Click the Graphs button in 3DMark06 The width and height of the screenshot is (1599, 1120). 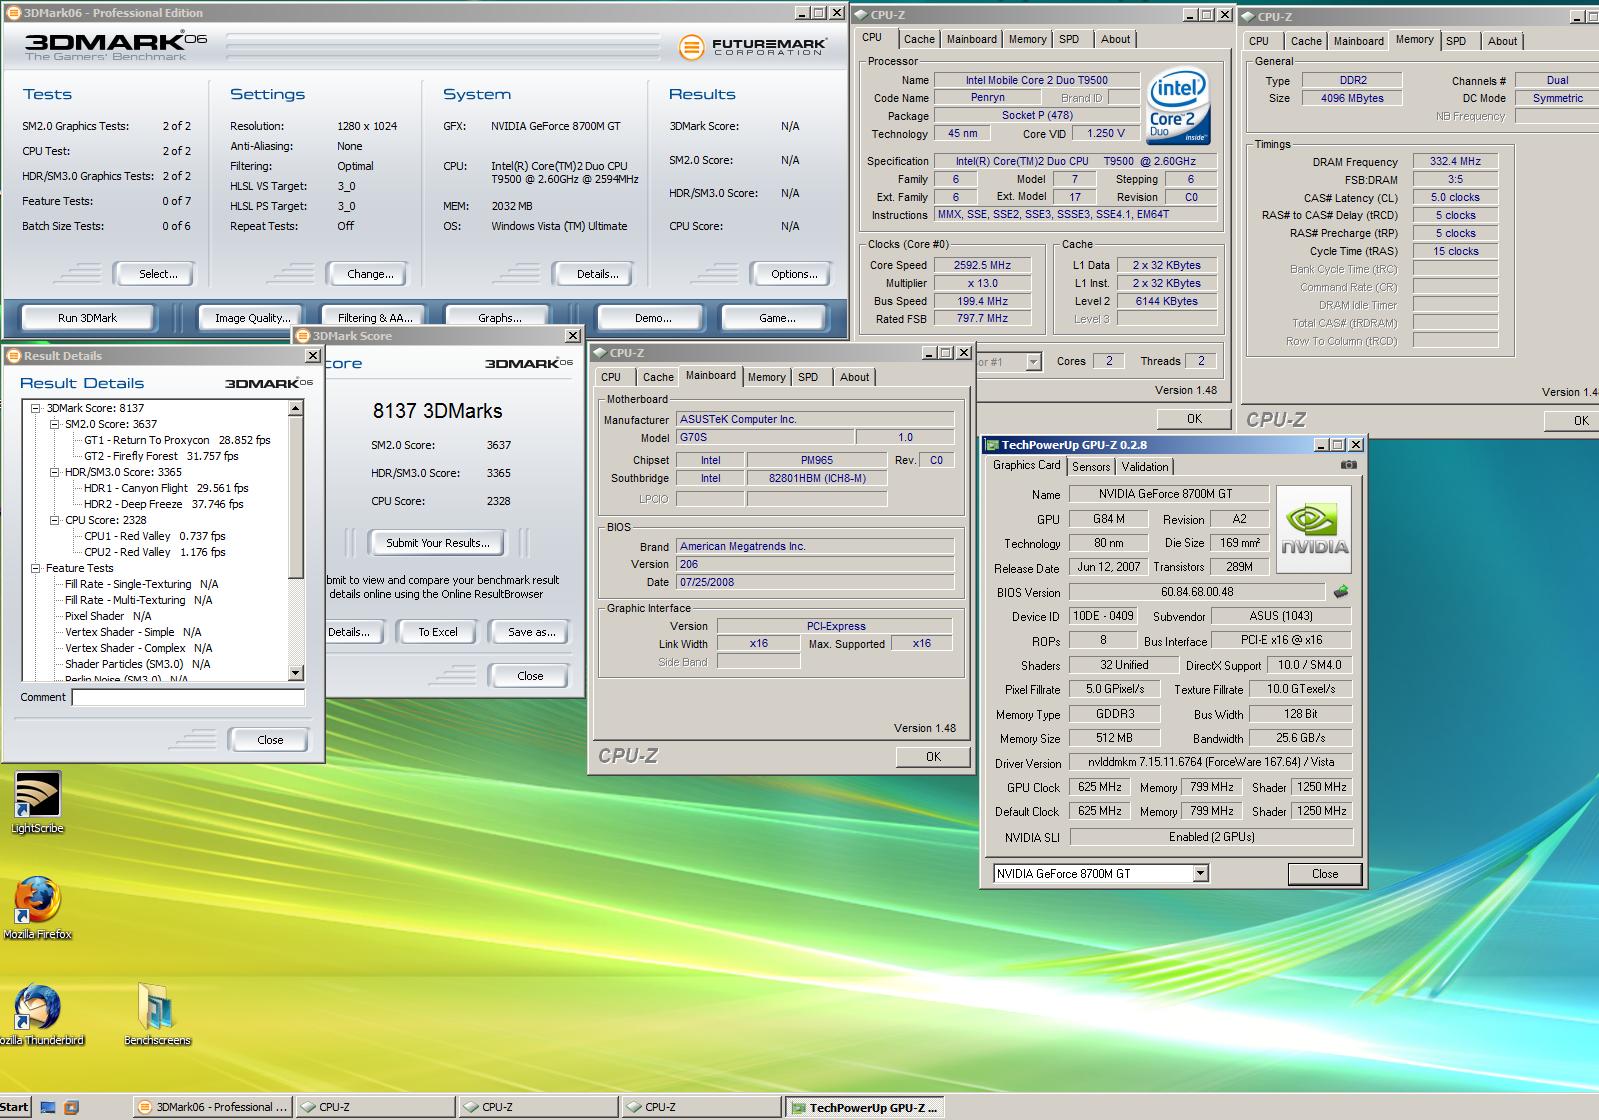[x=499, y=318]
